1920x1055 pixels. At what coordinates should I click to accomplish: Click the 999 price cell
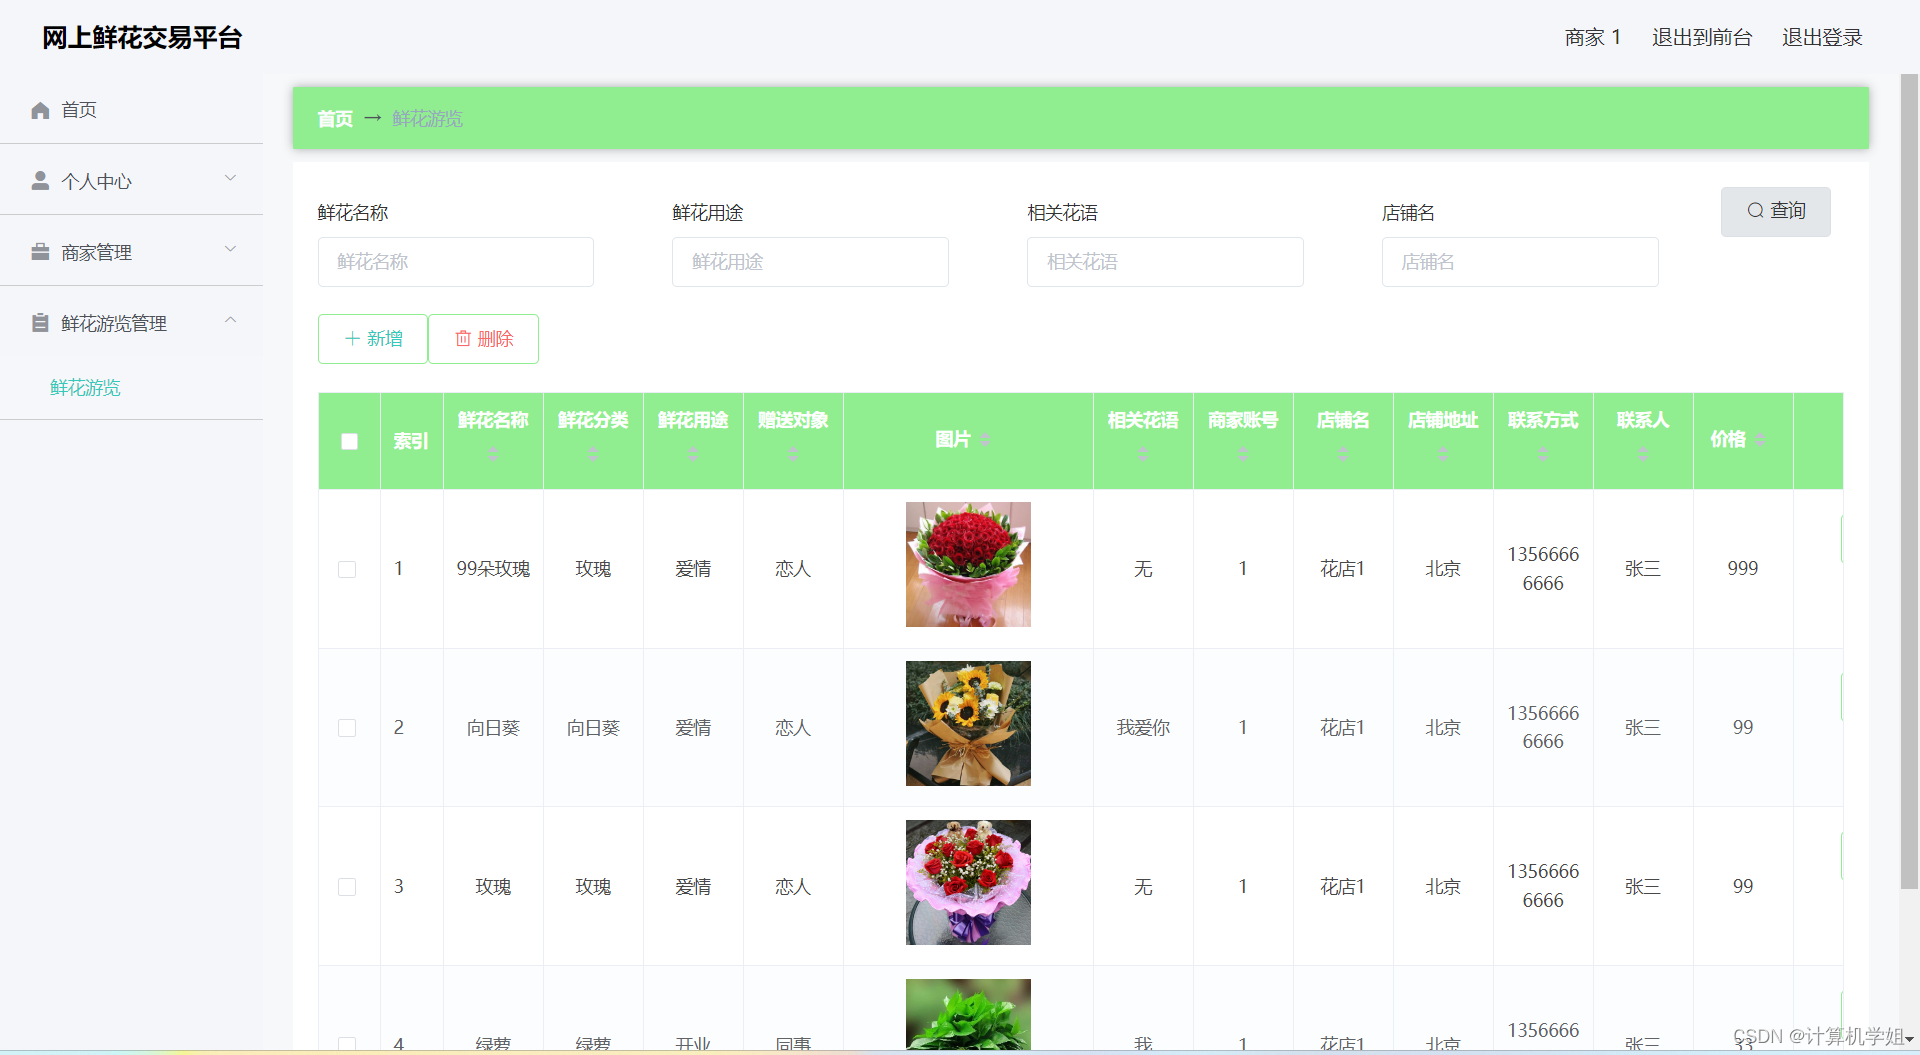(x=1743, y=568)
